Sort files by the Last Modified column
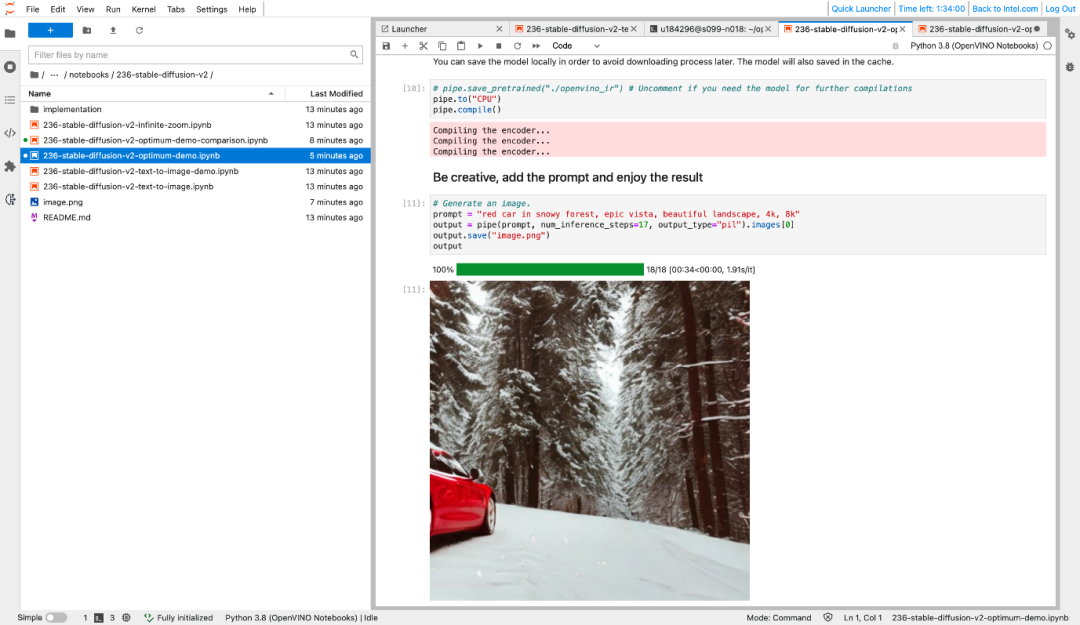Viewport: 1080px width, 625px height. (x=328, y=94)
